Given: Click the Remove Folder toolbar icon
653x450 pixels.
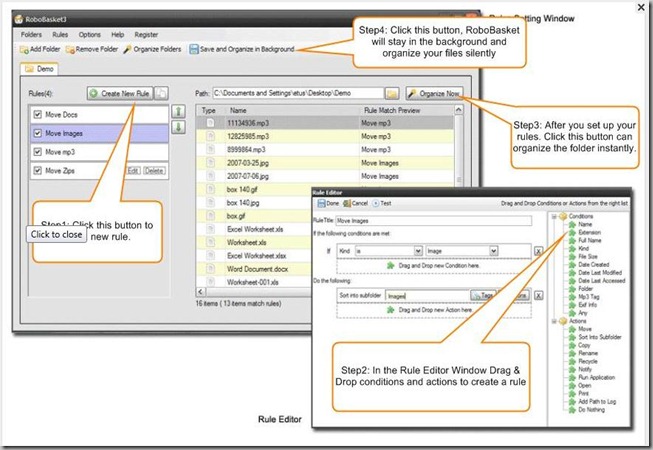Looking at the screenshot, I should point(70,50).
